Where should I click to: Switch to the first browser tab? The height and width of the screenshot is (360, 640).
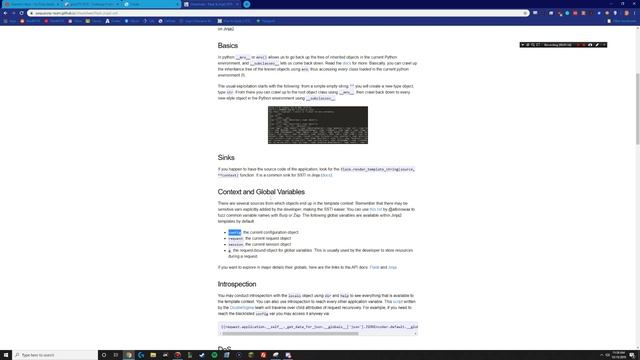point(31,4)
